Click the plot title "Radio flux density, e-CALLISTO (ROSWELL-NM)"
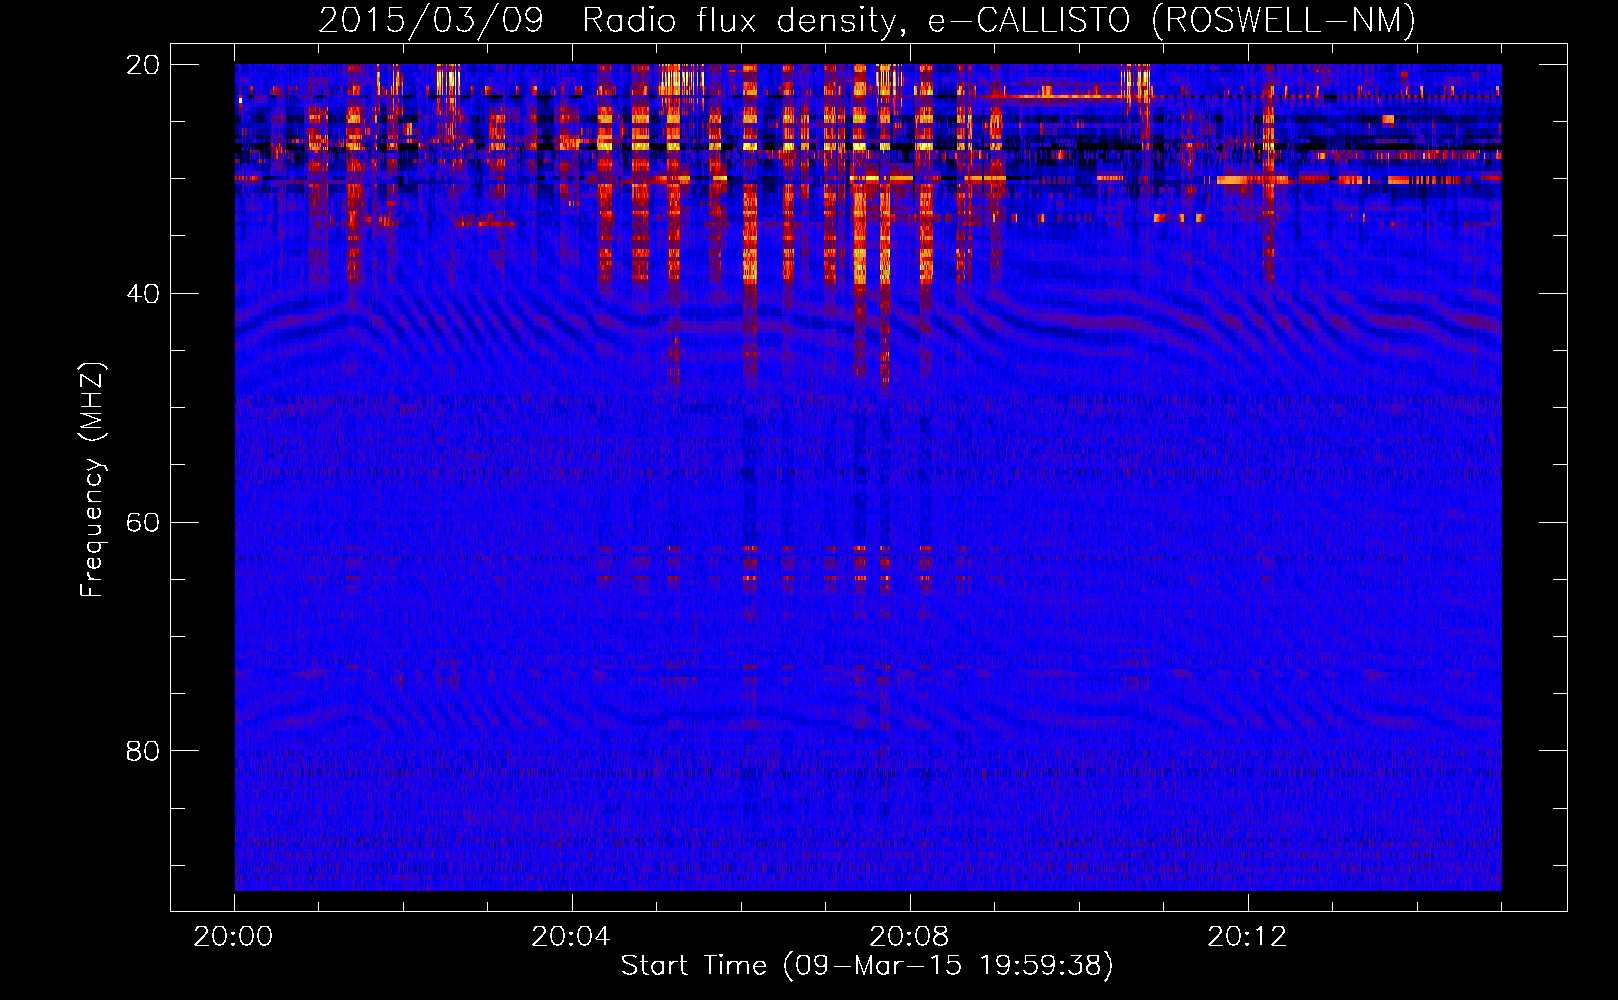Screen dimensions: 1618x1000 (999, 21)
